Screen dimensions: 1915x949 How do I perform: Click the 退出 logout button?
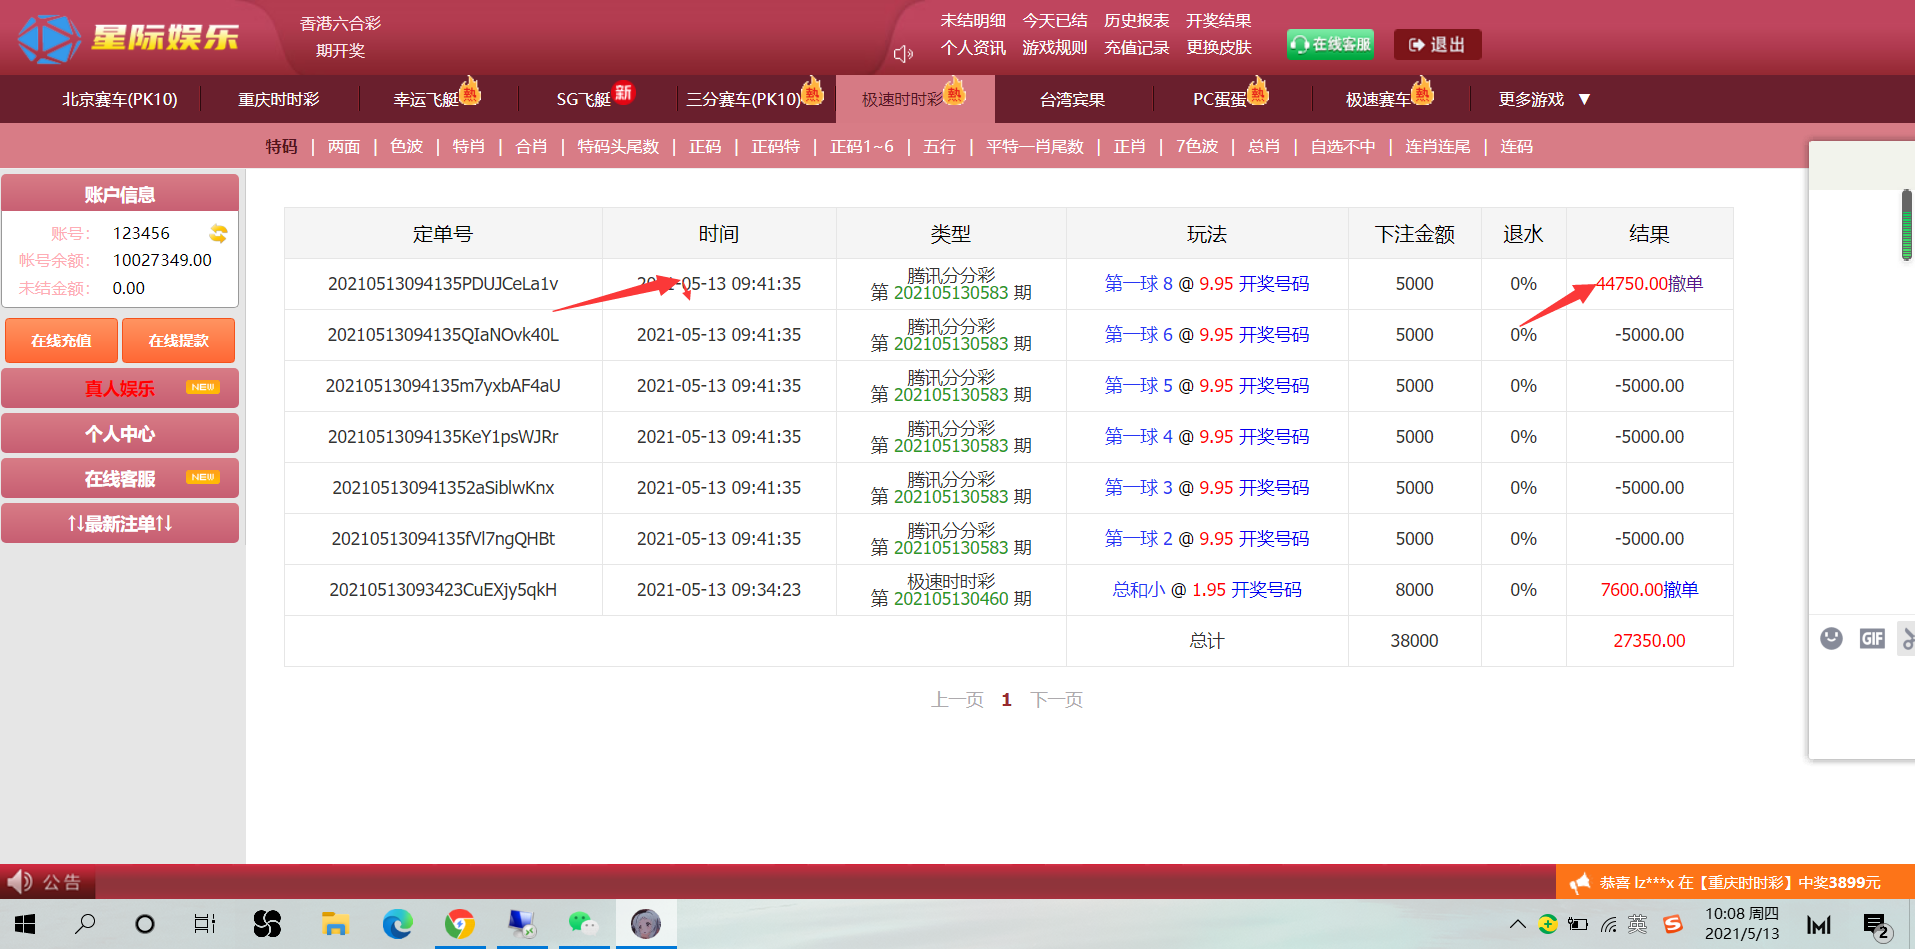[1437, 45]
